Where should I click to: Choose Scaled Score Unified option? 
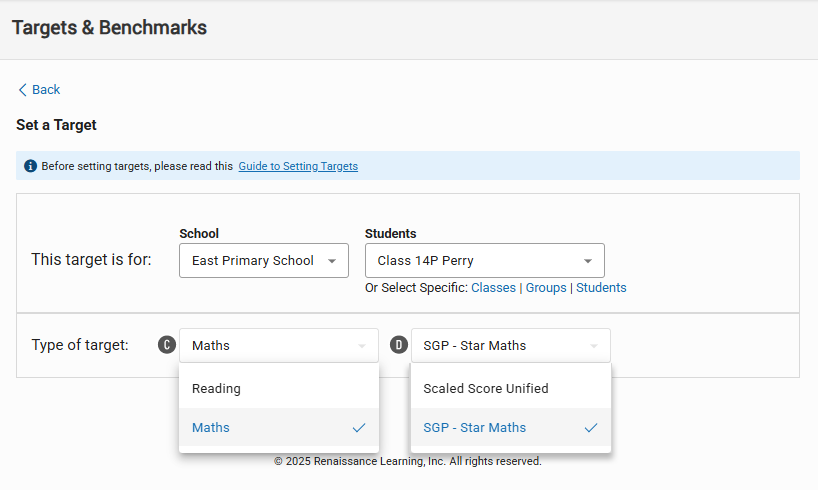511,389
